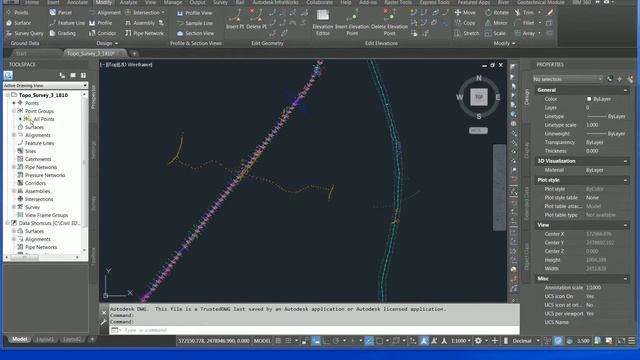This screenshot has width=640, height=360.
Task: Choose the Alignment tool
Action: (104, 12)
